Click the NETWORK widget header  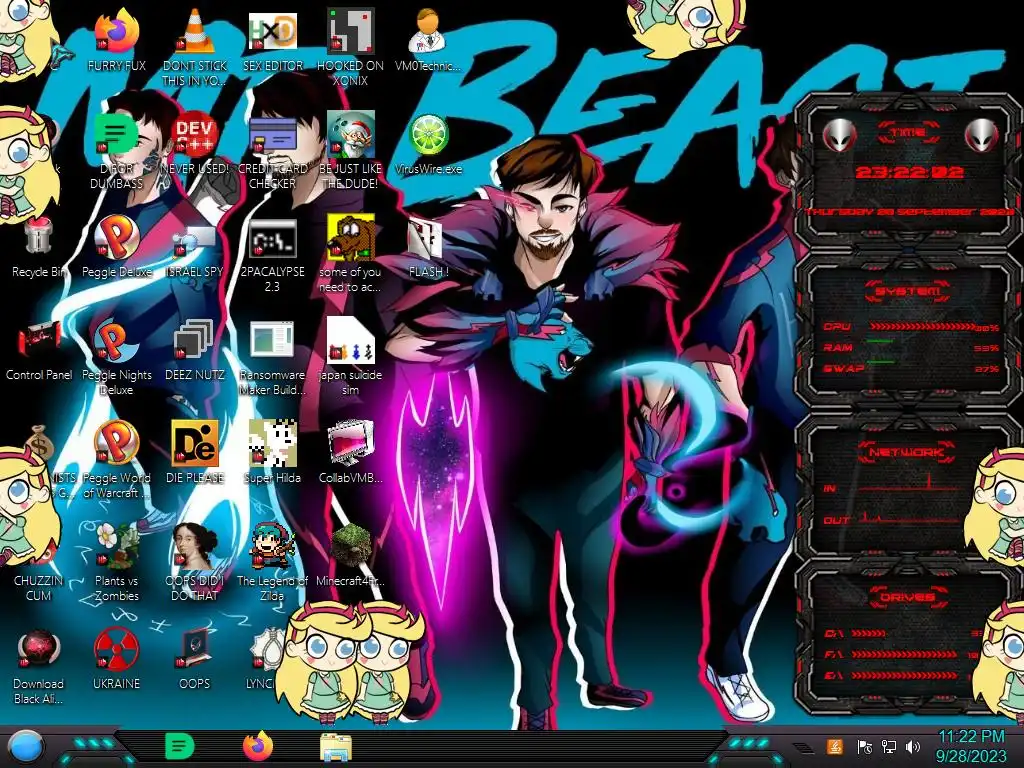908,452
